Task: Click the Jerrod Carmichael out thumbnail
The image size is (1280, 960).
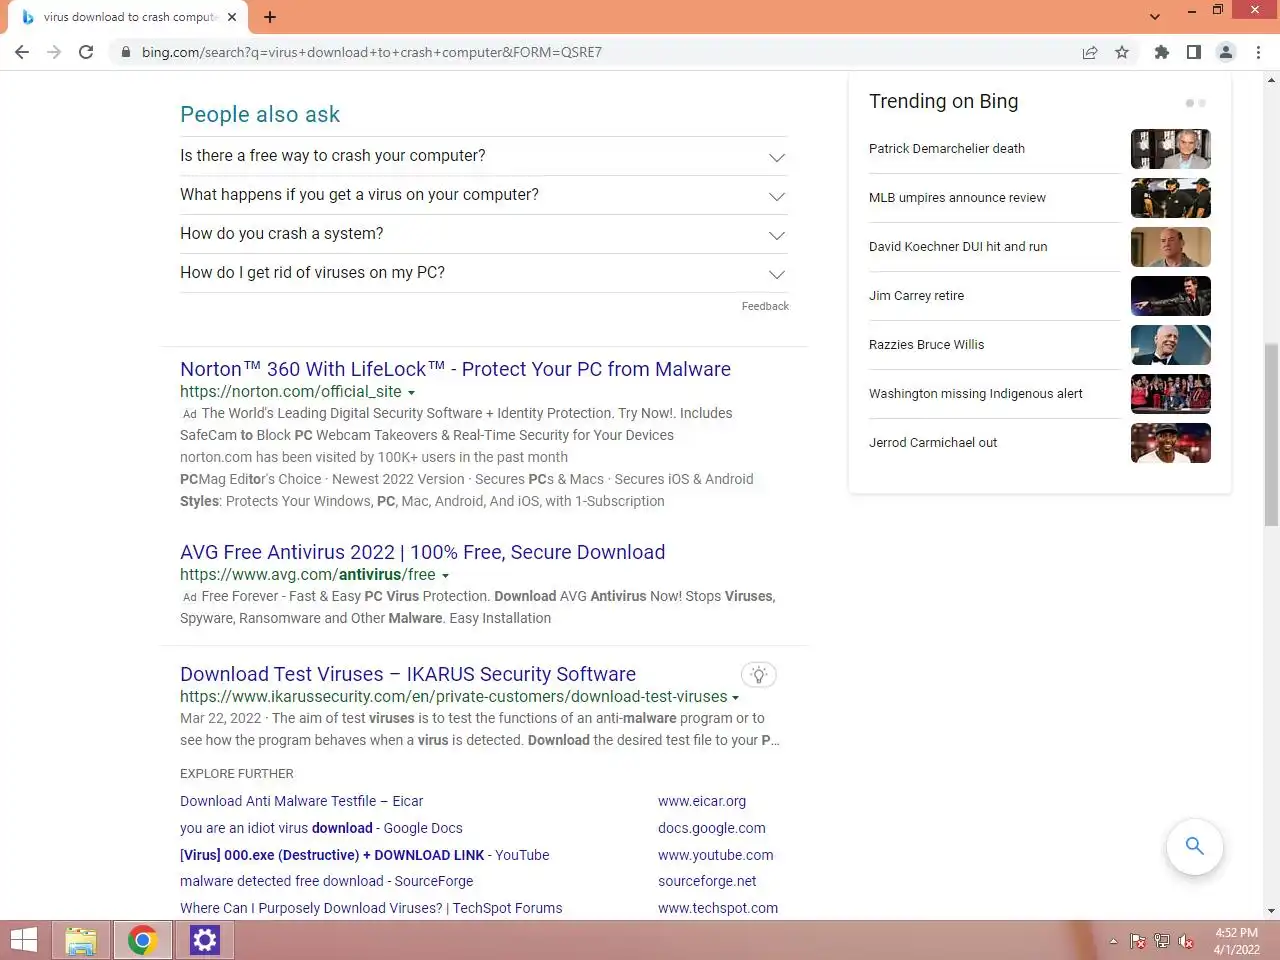Action: tap(1171, 443)
